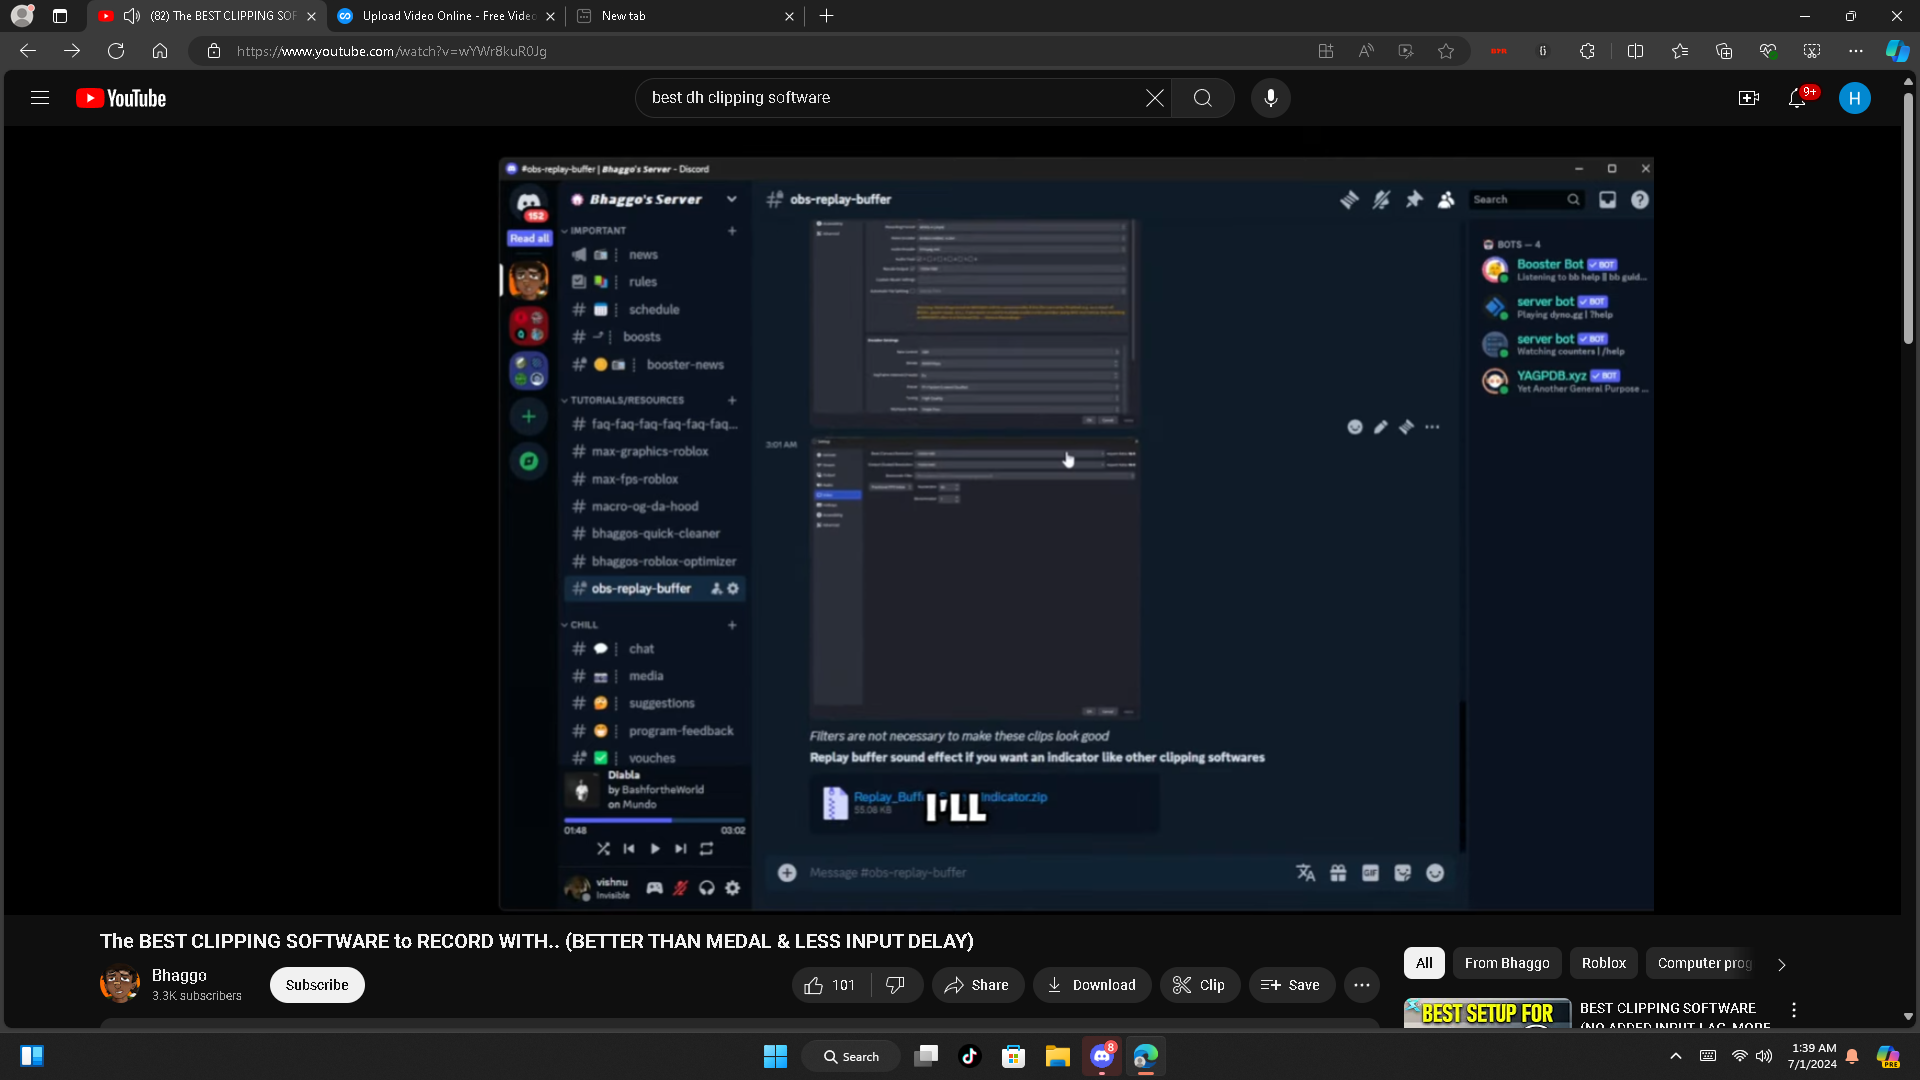Select the Computer programming chip
This screenshot has height=1080, width=1920.
click(x=1704, y=963)
